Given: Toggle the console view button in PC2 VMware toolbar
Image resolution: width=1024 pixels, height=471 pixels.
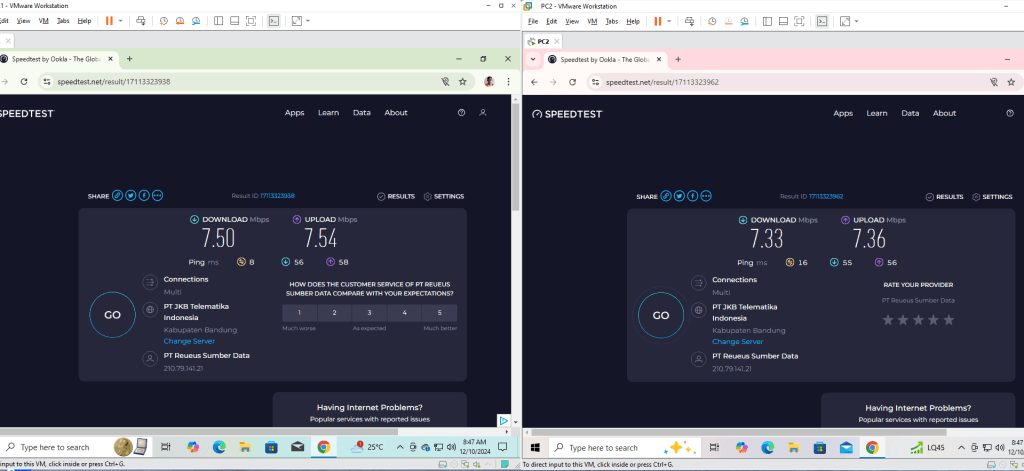Looking at the screenshot, I should [821, 20].
